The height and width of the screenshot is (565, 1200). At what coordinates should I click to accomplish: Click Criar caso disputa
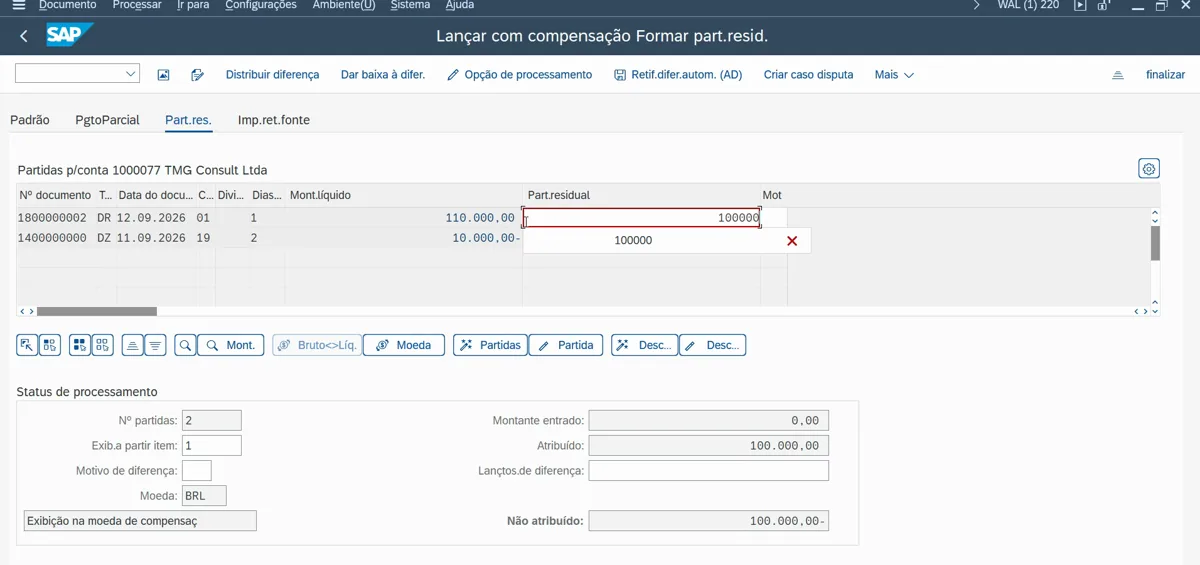(x=808, y=75)
